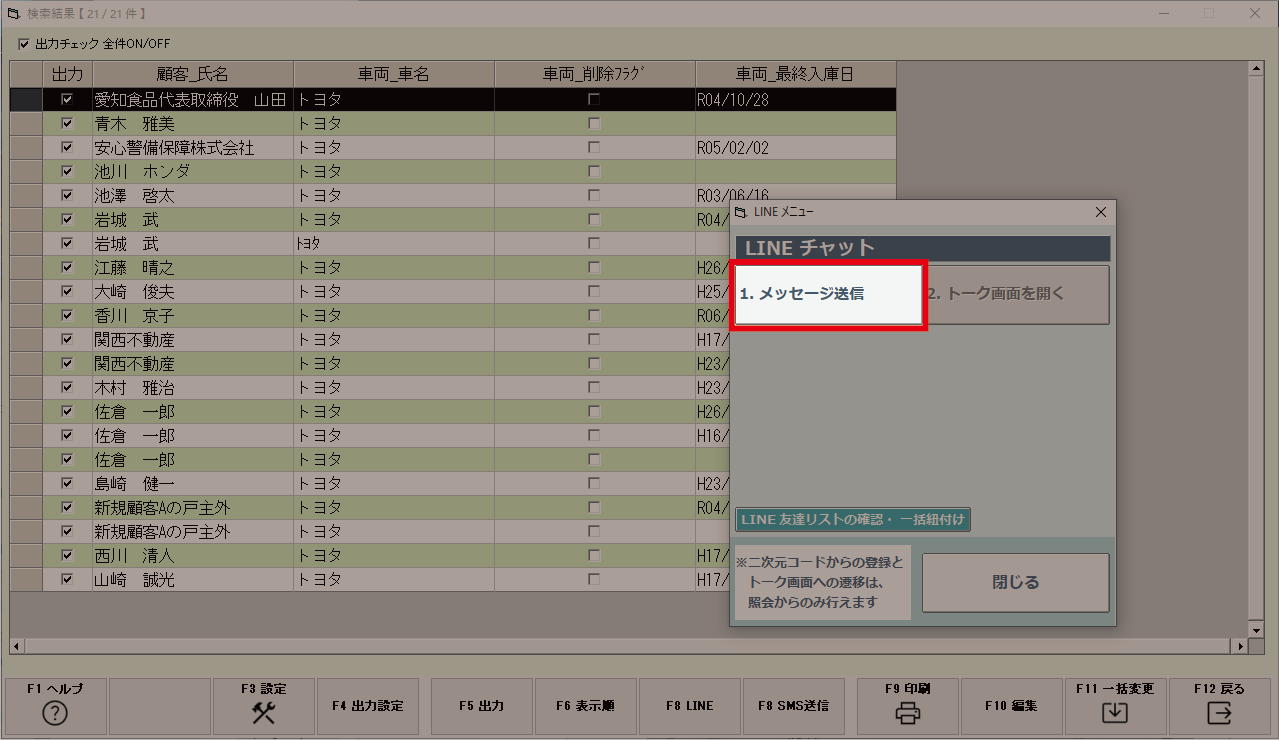Select customer 香川 京子
This screenshot has height=740, width=1279.
(x=193, y=316)
